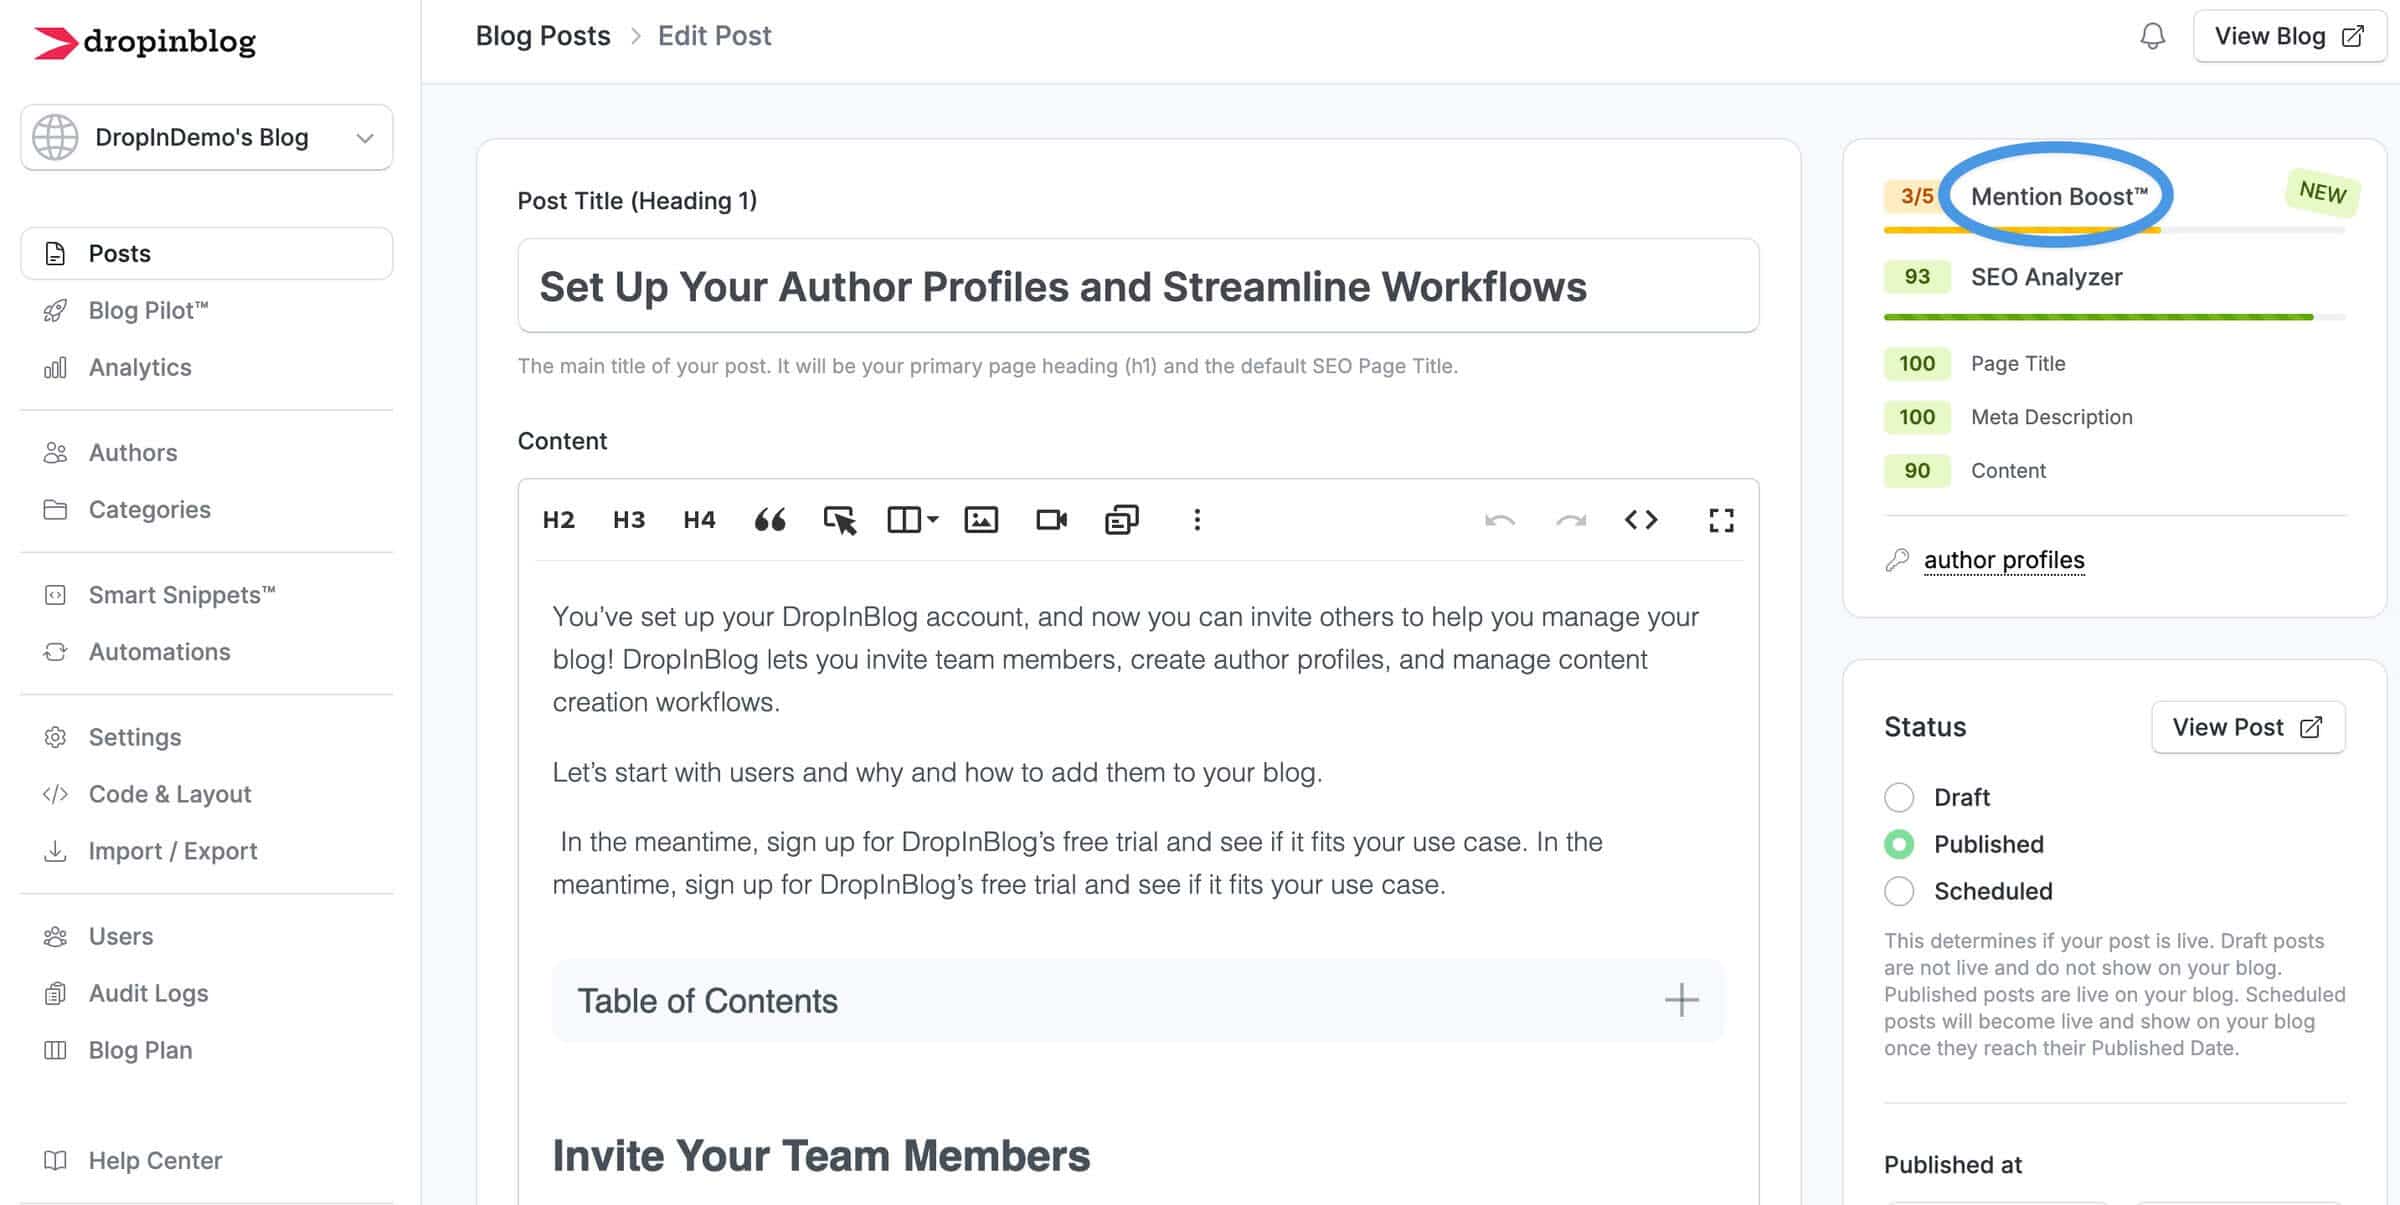
Task: Click the Mention Boost progress bar
Action: tap(2114, 231)
